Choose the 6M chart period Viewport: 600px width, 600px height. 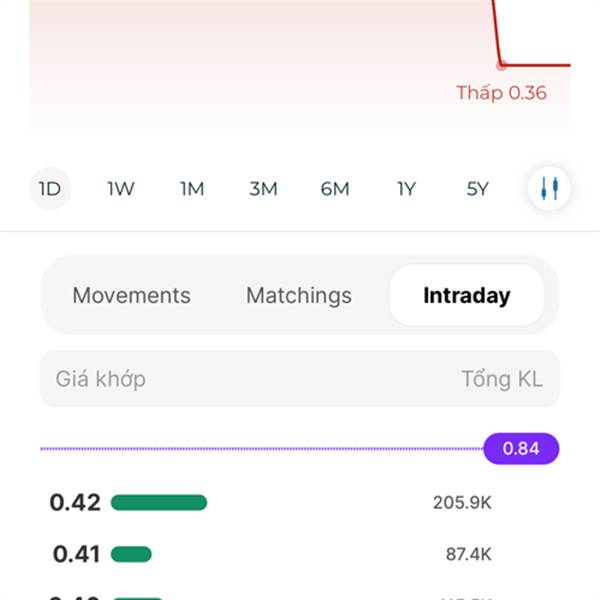[335, 189]
